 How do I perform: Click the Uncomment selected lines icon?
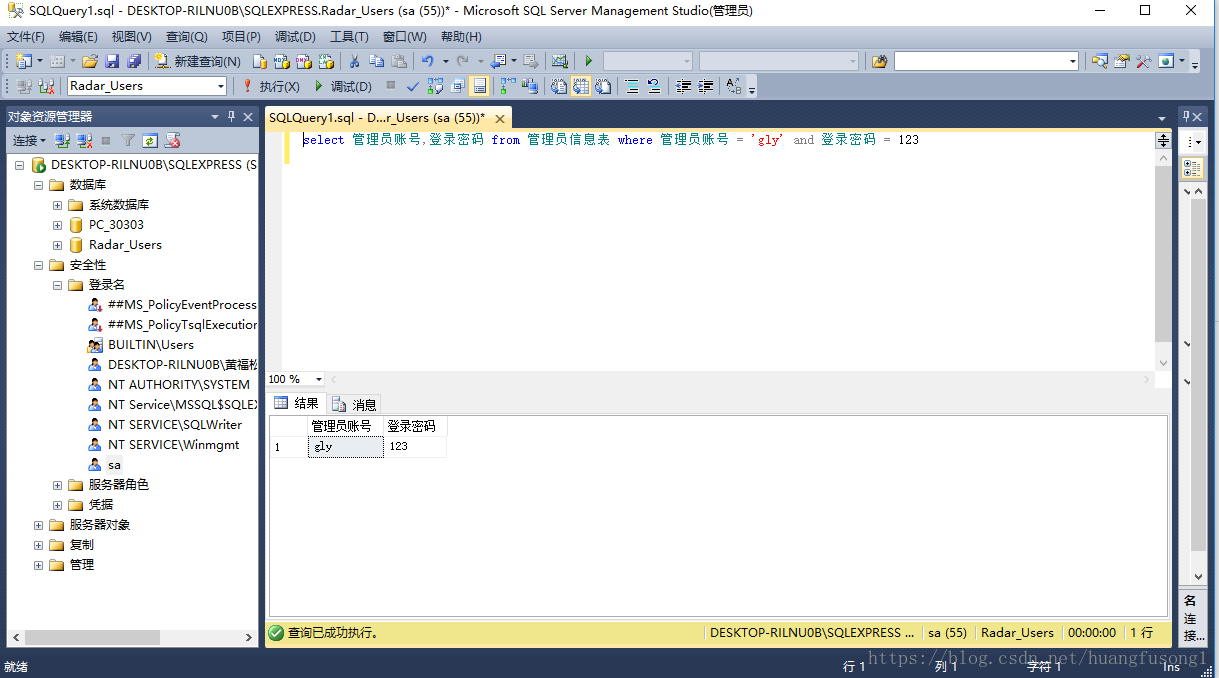[x=654, y=86]
